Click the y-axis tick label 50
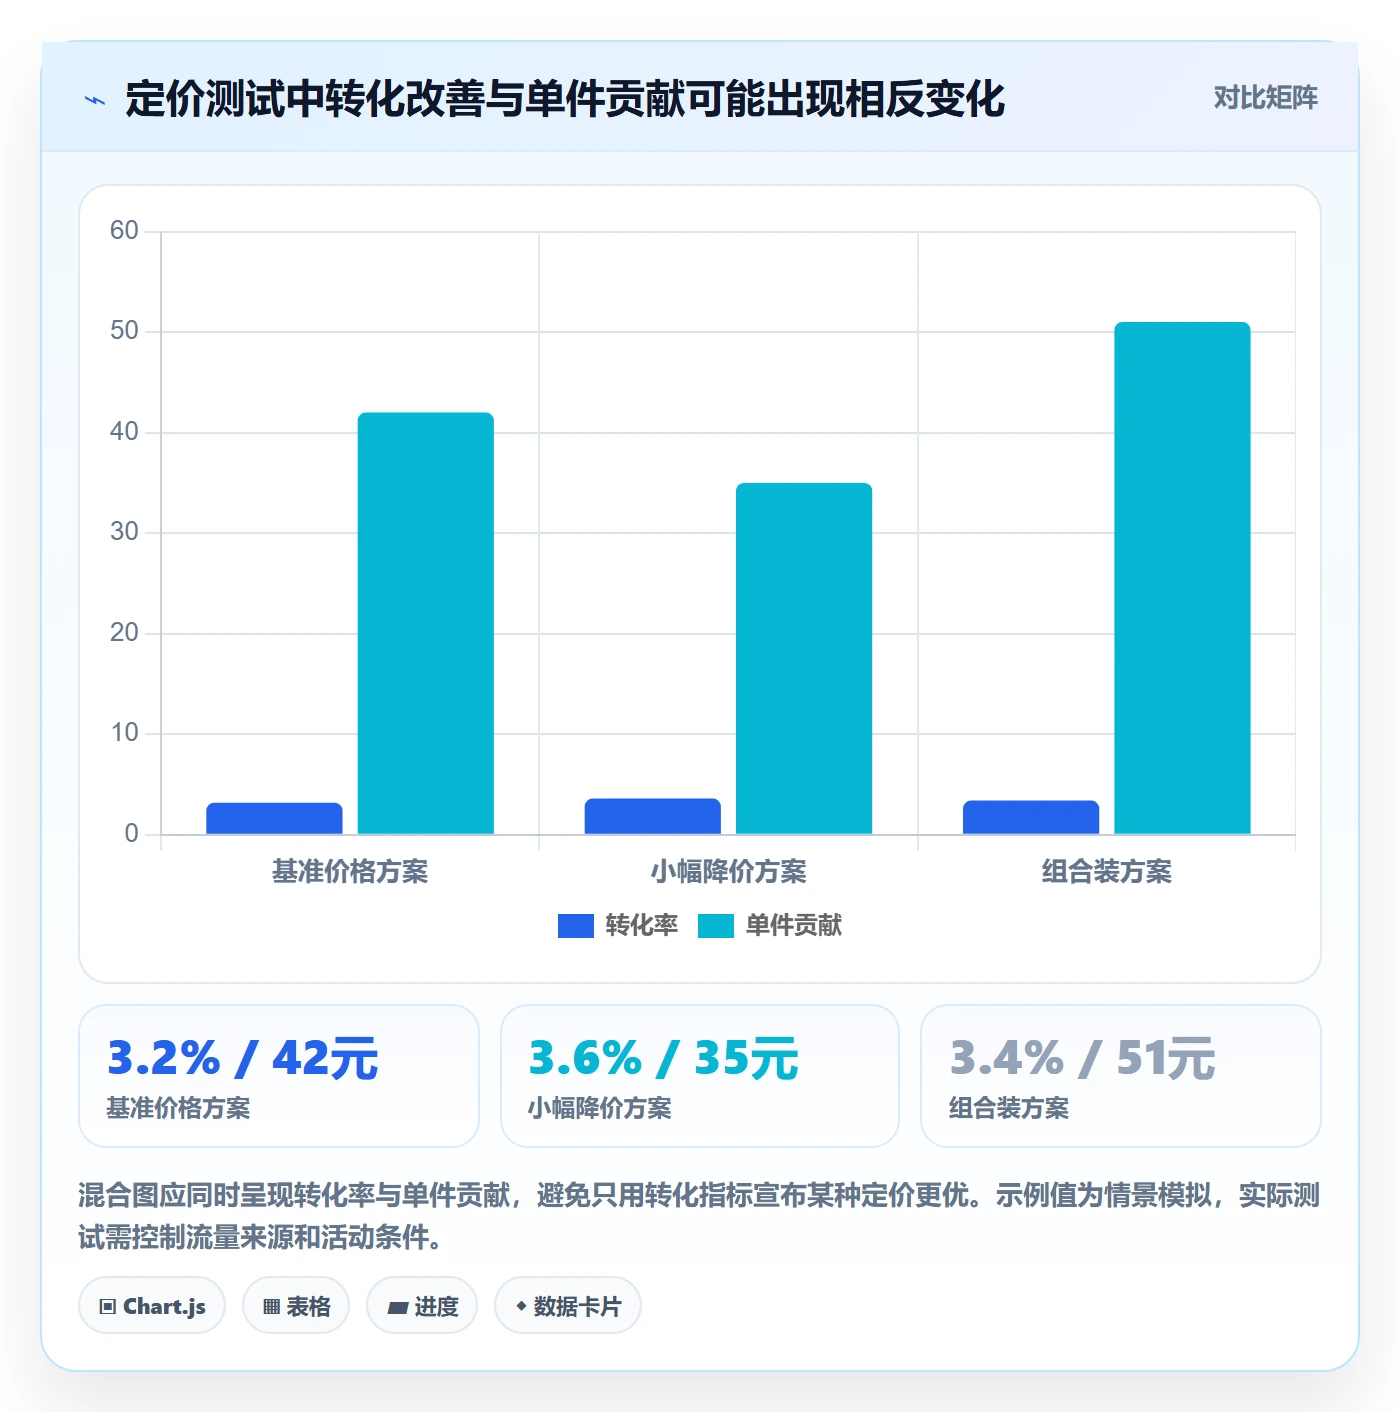 tap(124, 331)
